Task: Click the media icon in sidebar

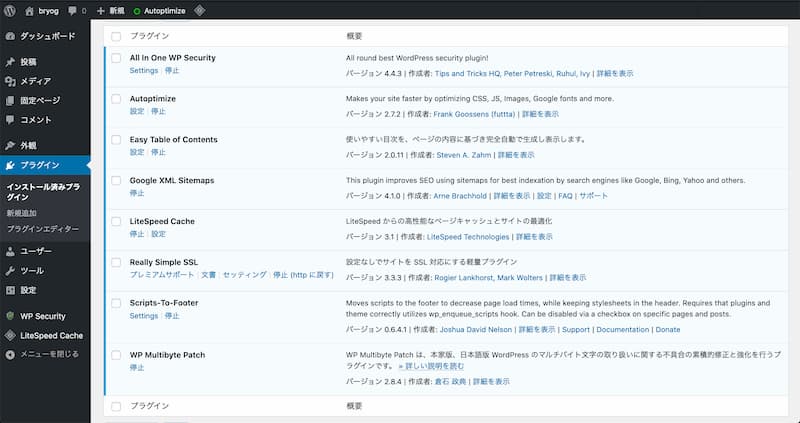Action: point(10,81)
